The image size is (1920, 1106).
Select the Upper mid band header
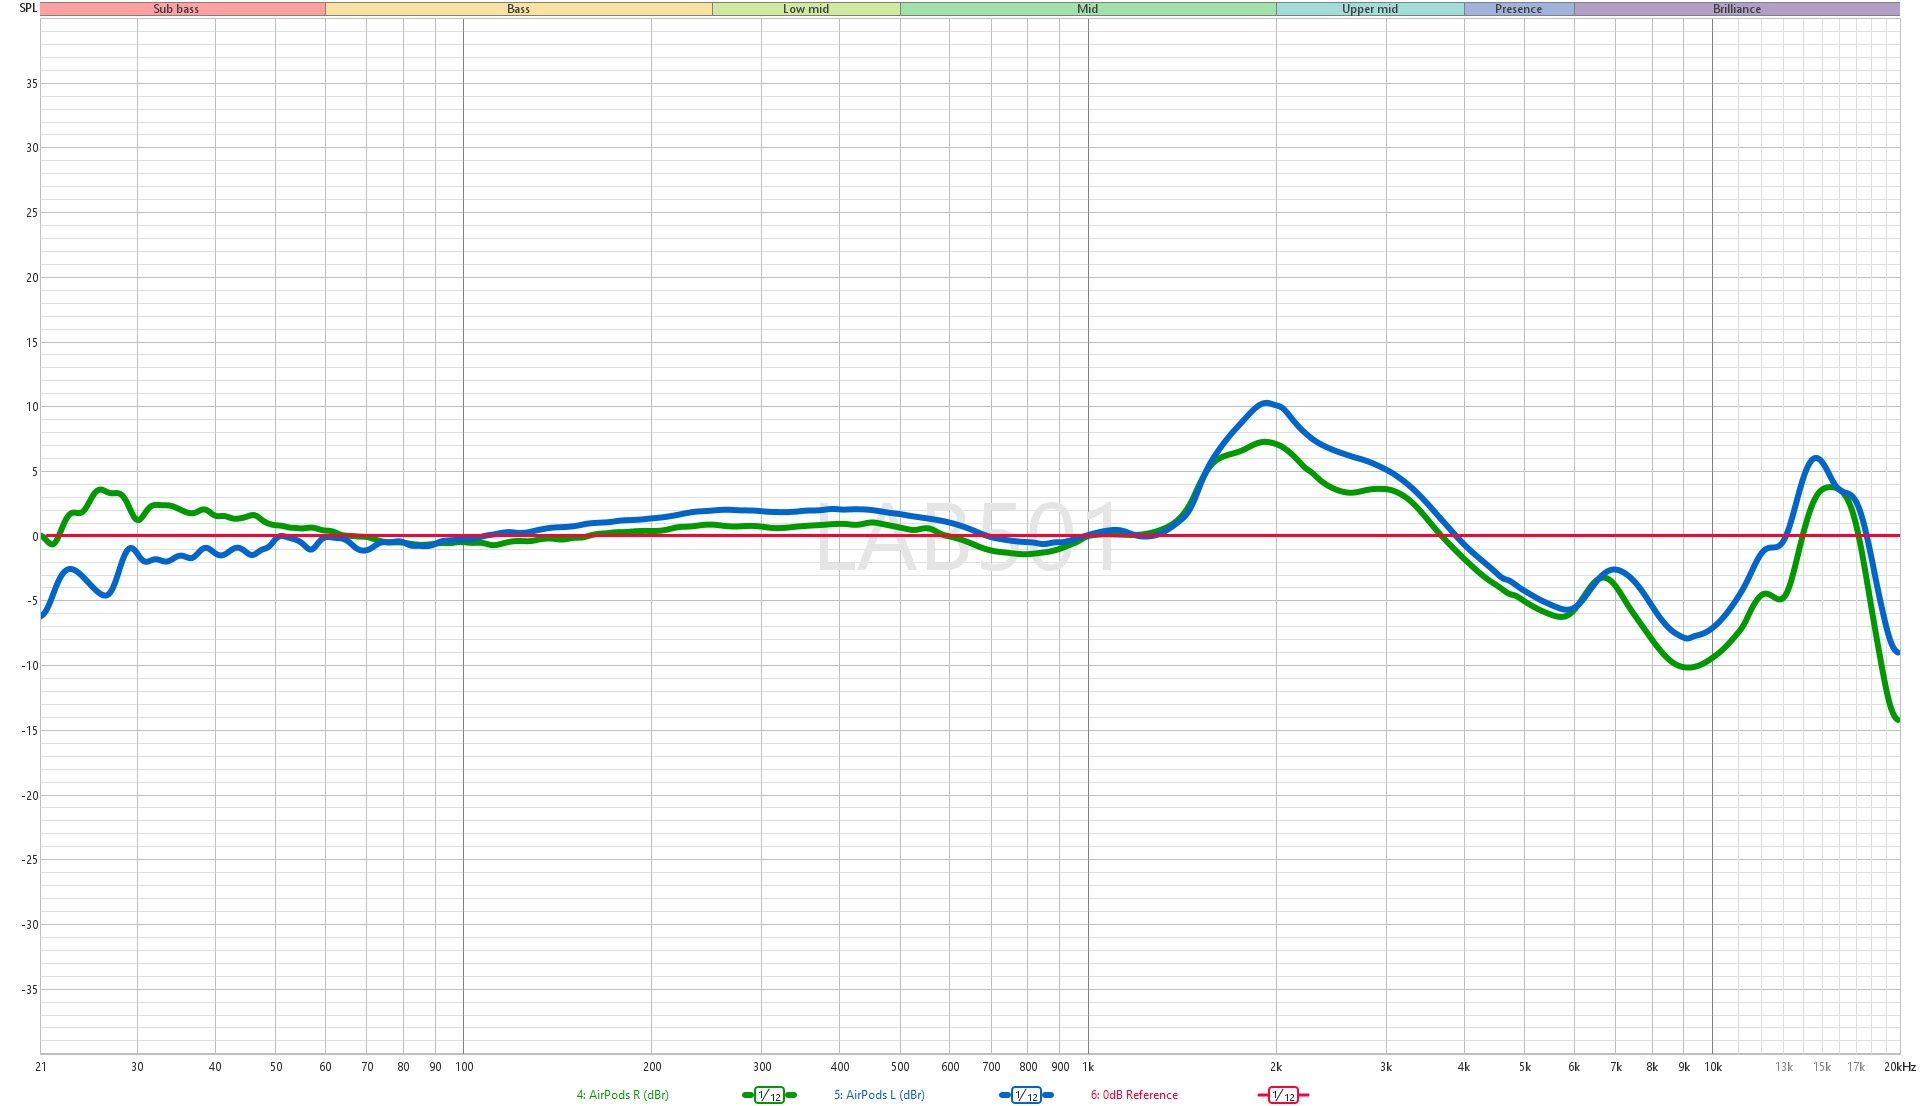[1369, 9]
